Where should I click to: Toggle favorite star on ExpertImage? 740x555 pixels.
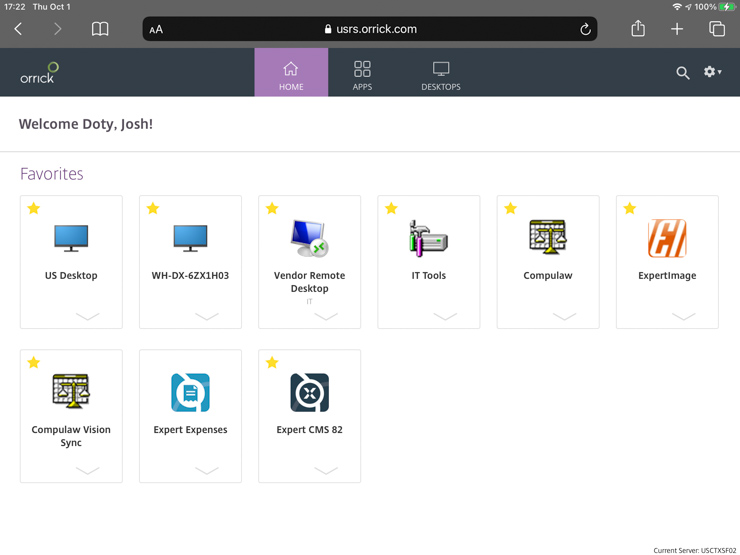630,209
